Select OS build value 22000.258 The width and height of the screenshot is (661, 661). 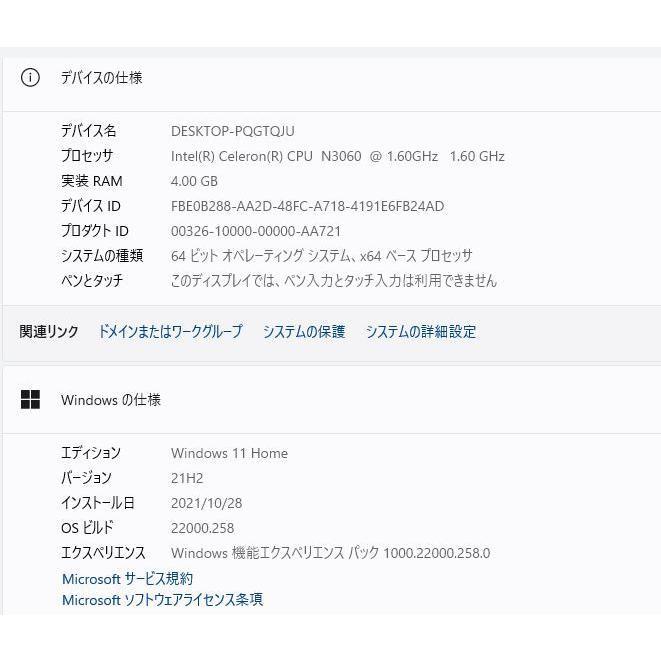pyautogui.click(x=202, y=528)
